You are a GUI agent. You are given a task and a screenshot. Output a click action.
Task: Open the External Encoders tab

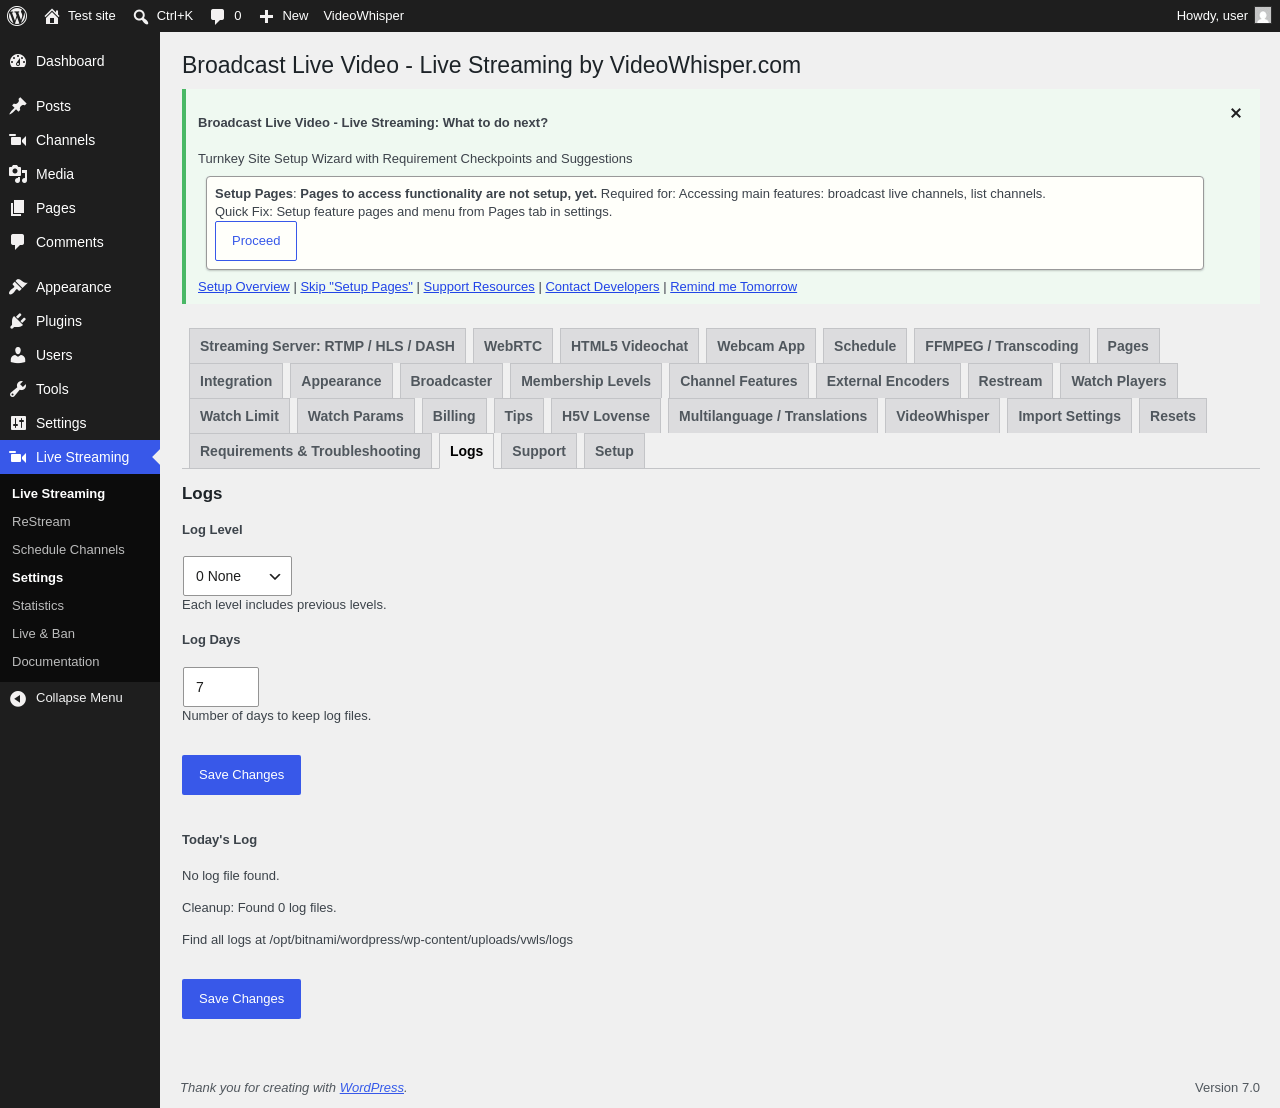click(x=888, y=381)
